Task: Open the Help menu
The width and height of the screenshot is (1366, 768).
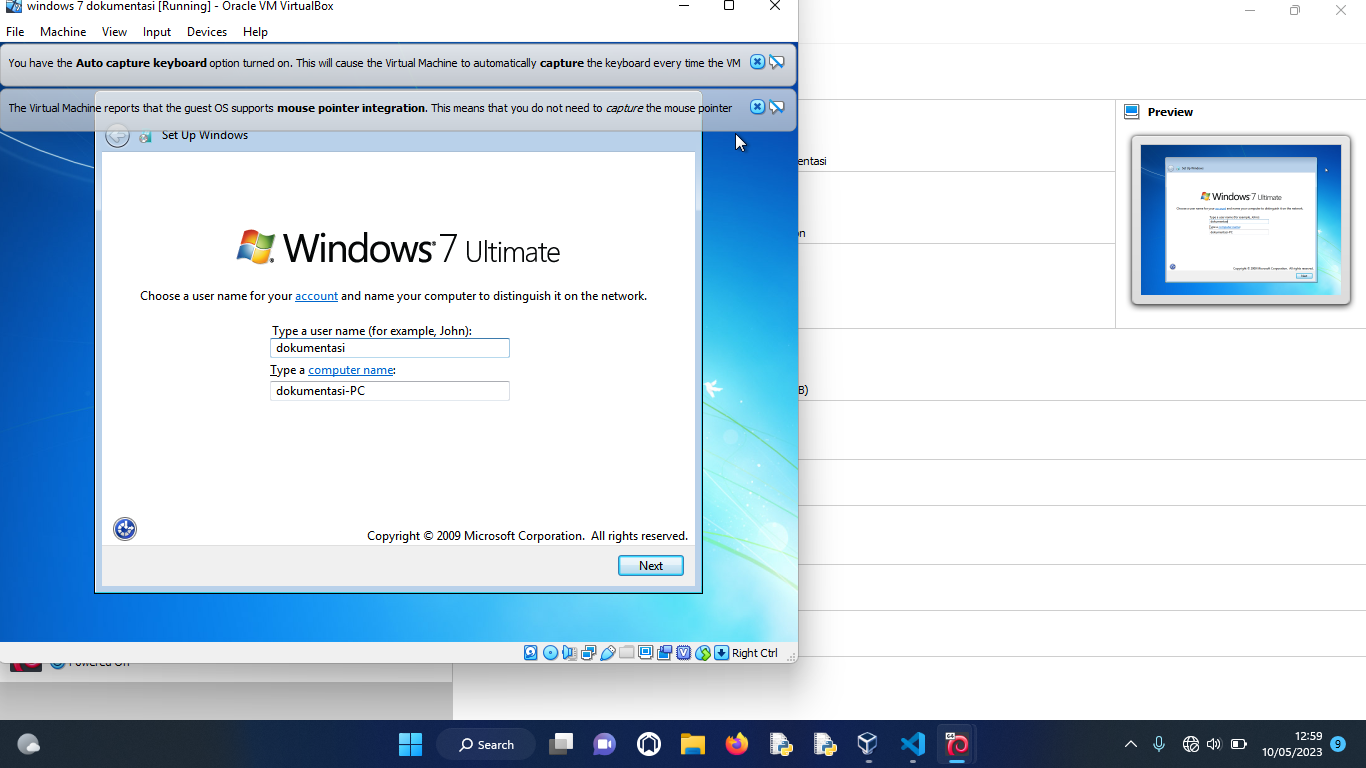Action: click(x=255, y=32)
